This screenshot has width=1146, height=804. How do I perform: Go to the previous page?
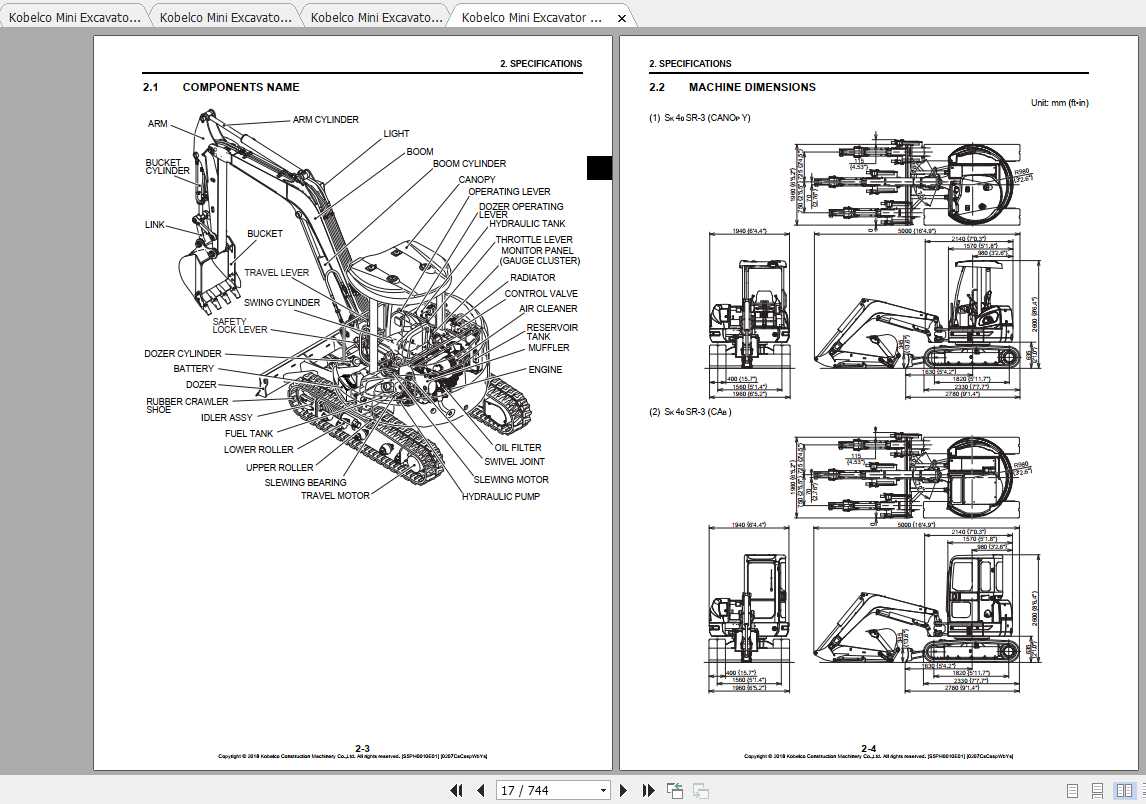click(x=480, y=790)
